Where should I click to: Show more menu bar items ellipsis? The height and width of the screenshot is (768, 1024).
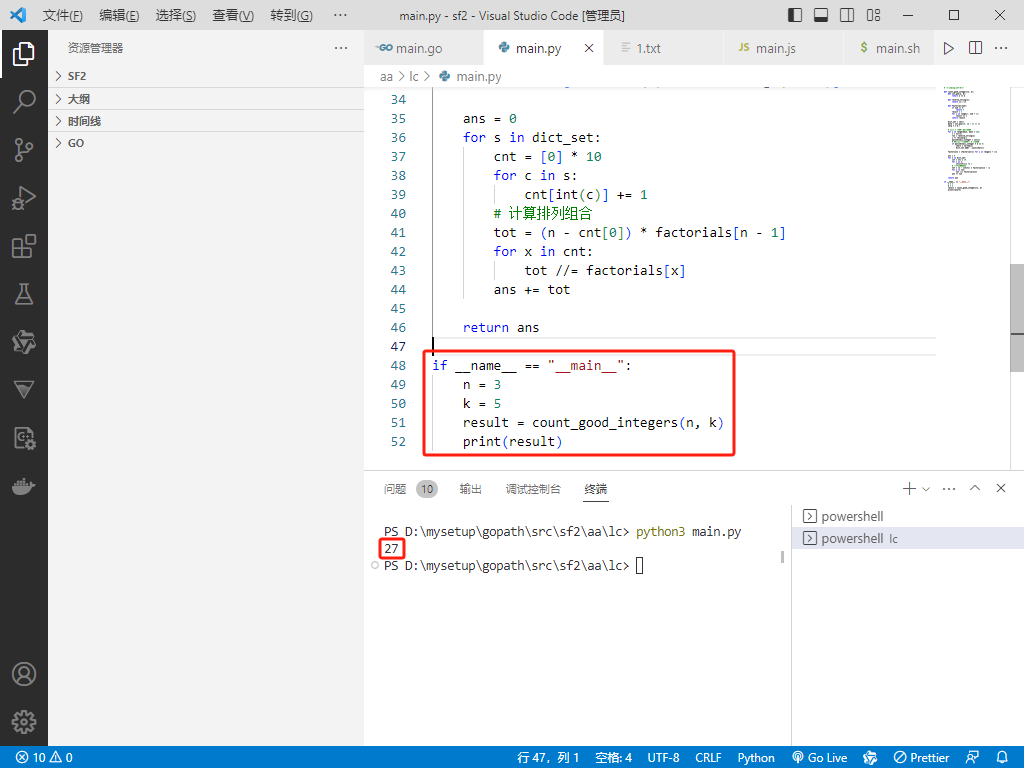(340, 15)
